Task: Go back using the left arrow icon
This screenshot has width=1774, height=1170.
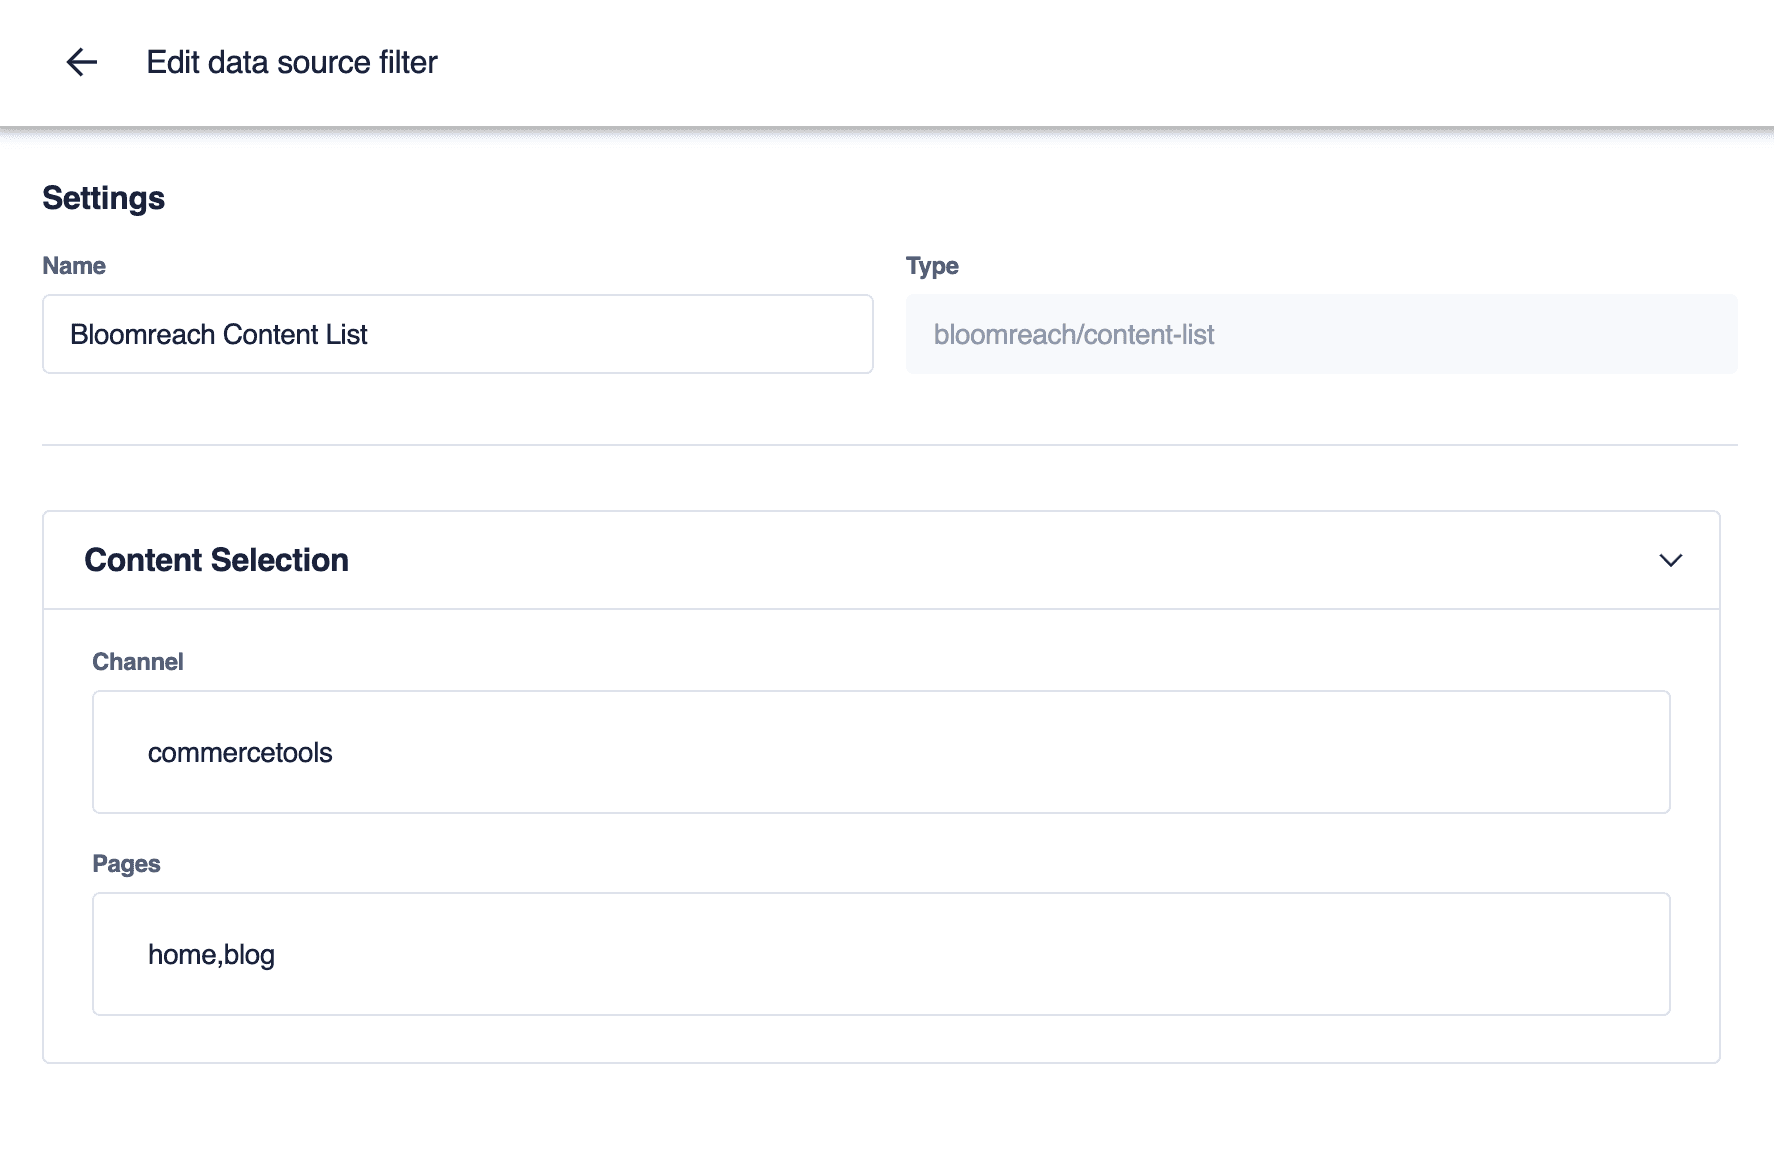Action: tap(82, 62)
